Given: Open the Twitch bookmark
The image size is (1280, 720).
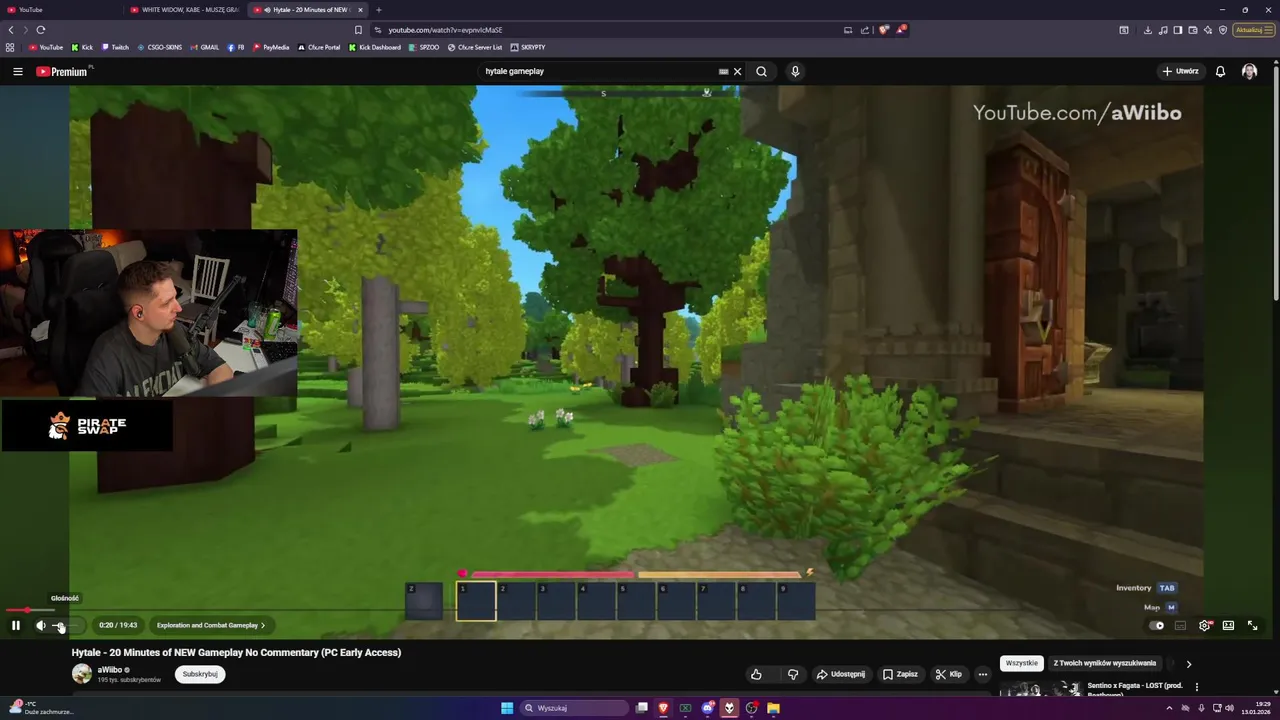Looking at the screenshot, I should click(115, 47).
